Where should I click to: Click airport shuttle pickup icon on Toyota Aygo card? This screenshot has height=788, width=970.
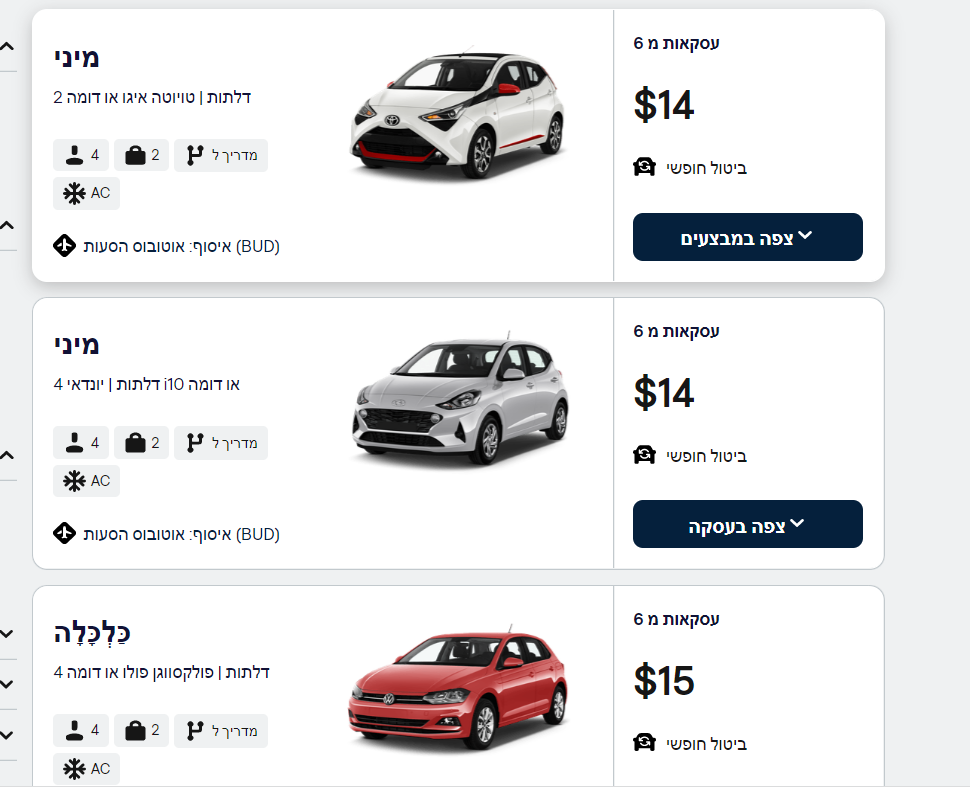(65, 246)
